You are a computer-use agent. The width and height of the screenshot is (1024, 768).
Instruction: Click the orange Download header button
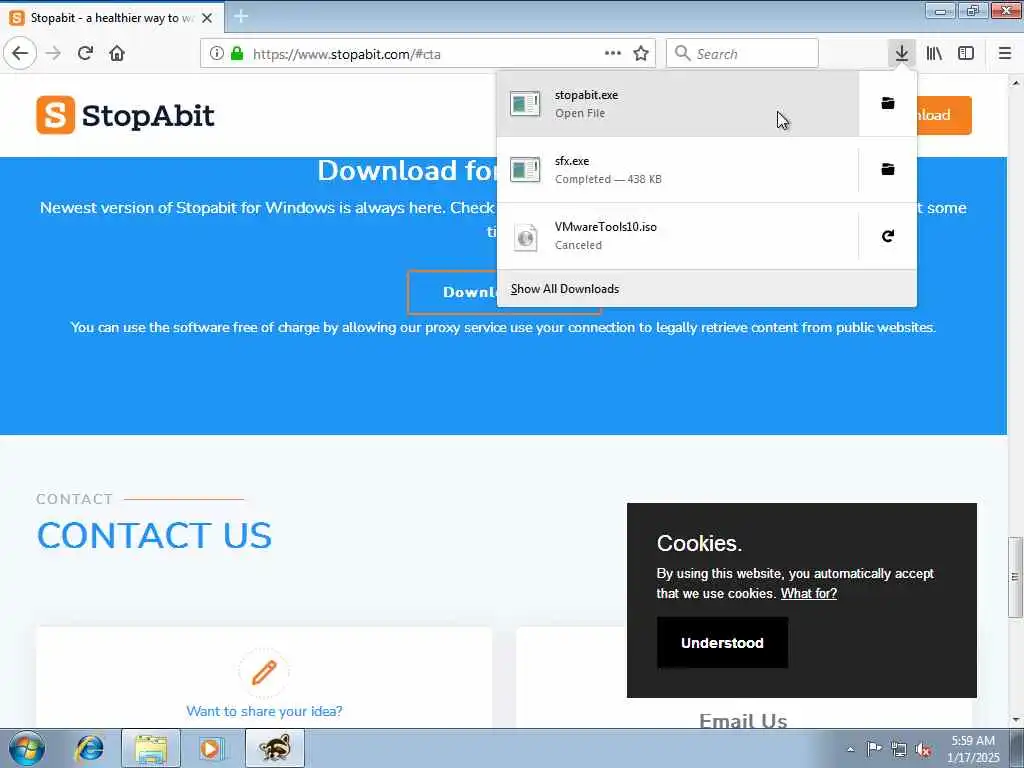click(944, 115)
